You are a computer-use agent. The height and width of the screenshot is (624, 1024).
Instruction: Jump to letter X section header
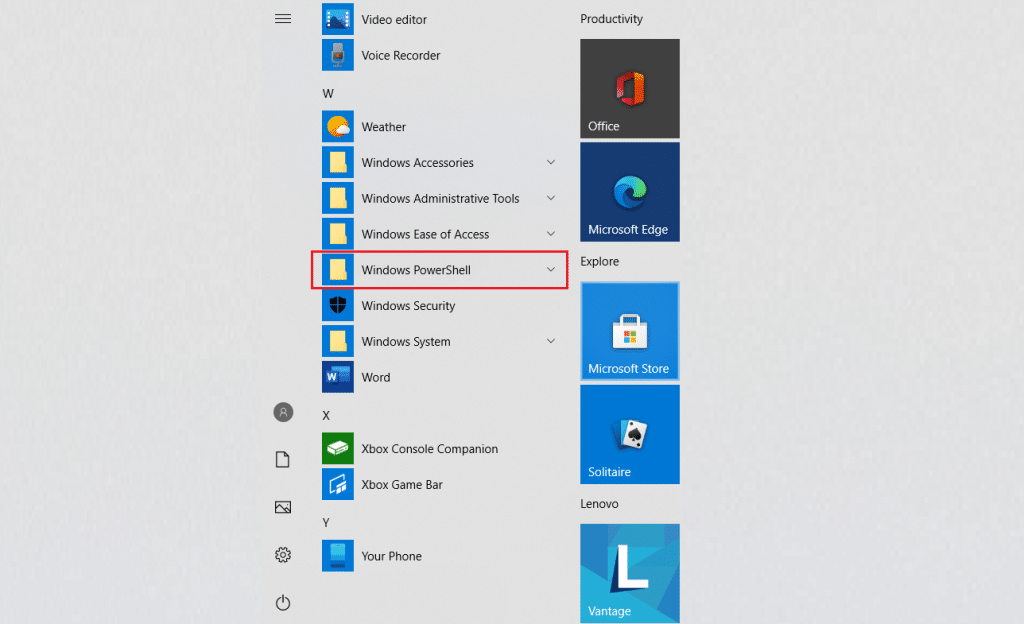coord(327,416)
